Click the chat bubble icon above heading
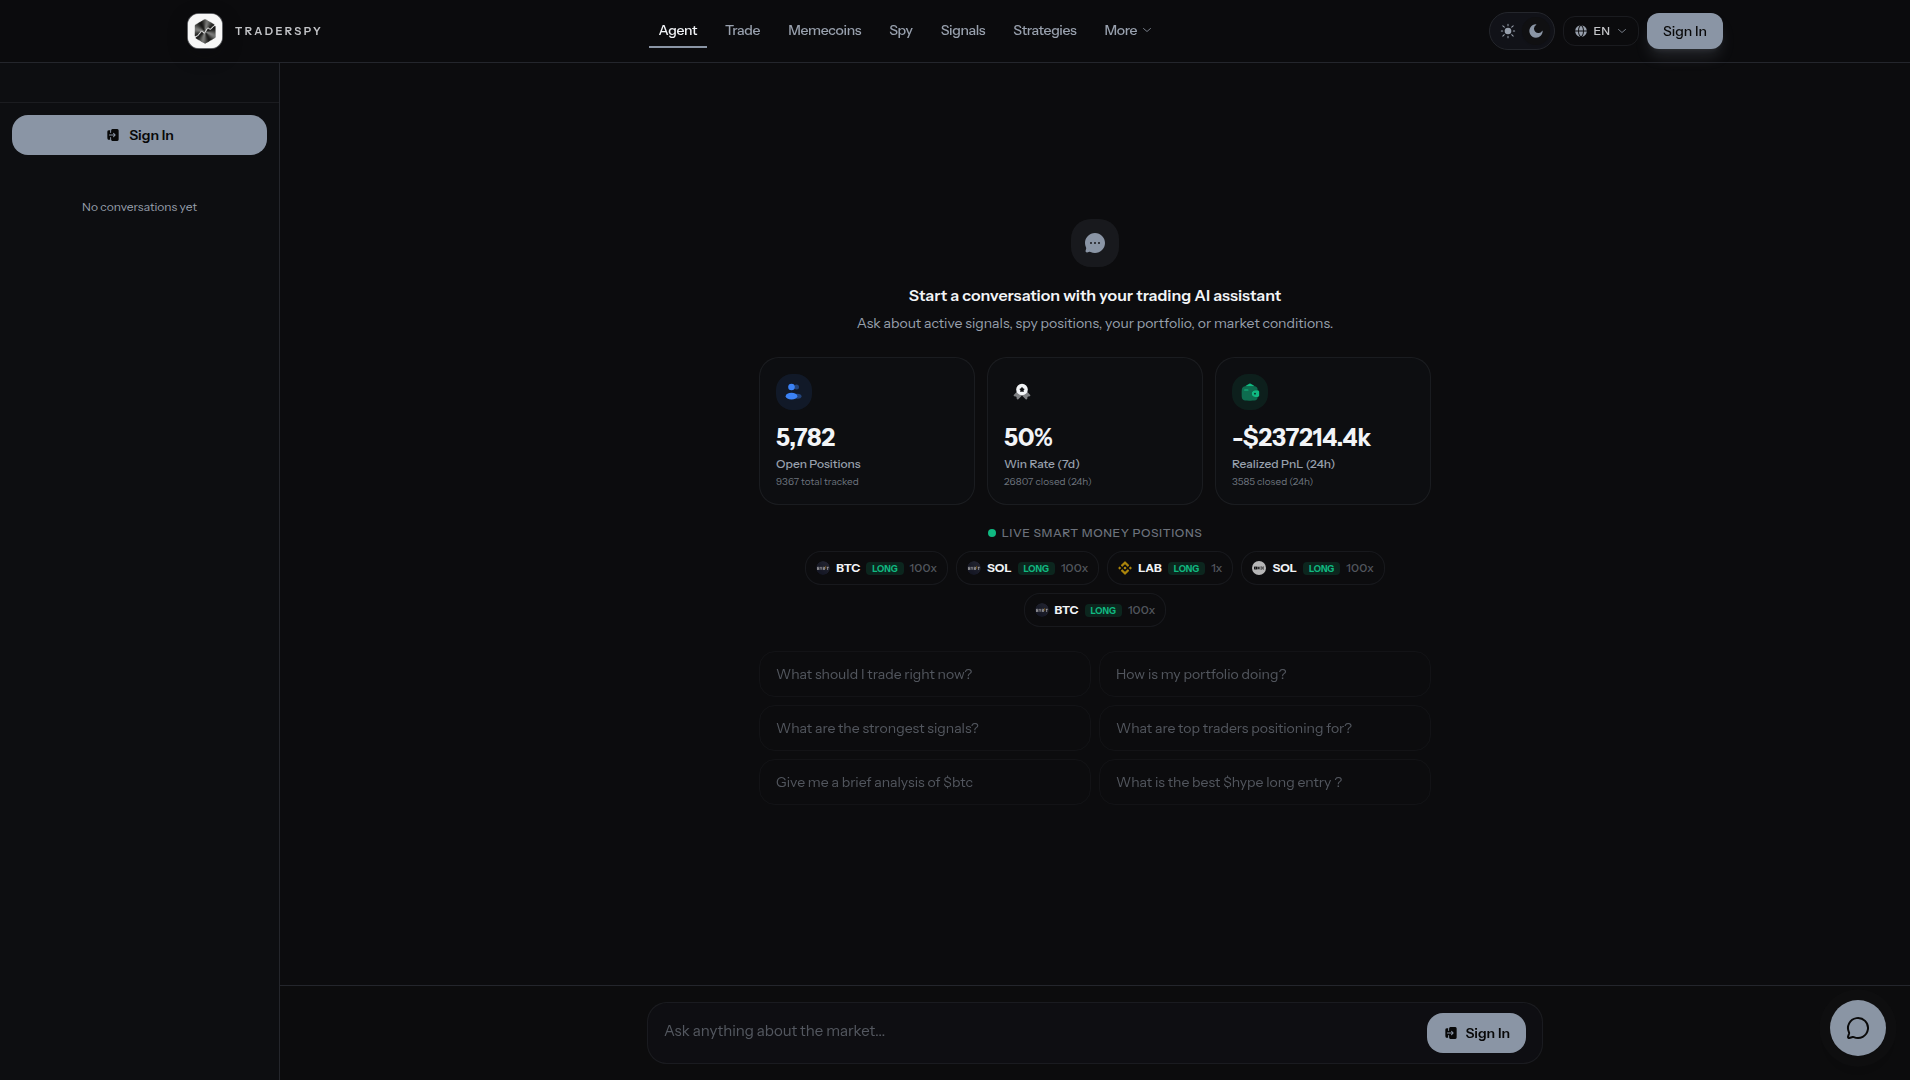Image resolution: width=1910 pixels, height=1080 pixels. [x=1095, y=243]
